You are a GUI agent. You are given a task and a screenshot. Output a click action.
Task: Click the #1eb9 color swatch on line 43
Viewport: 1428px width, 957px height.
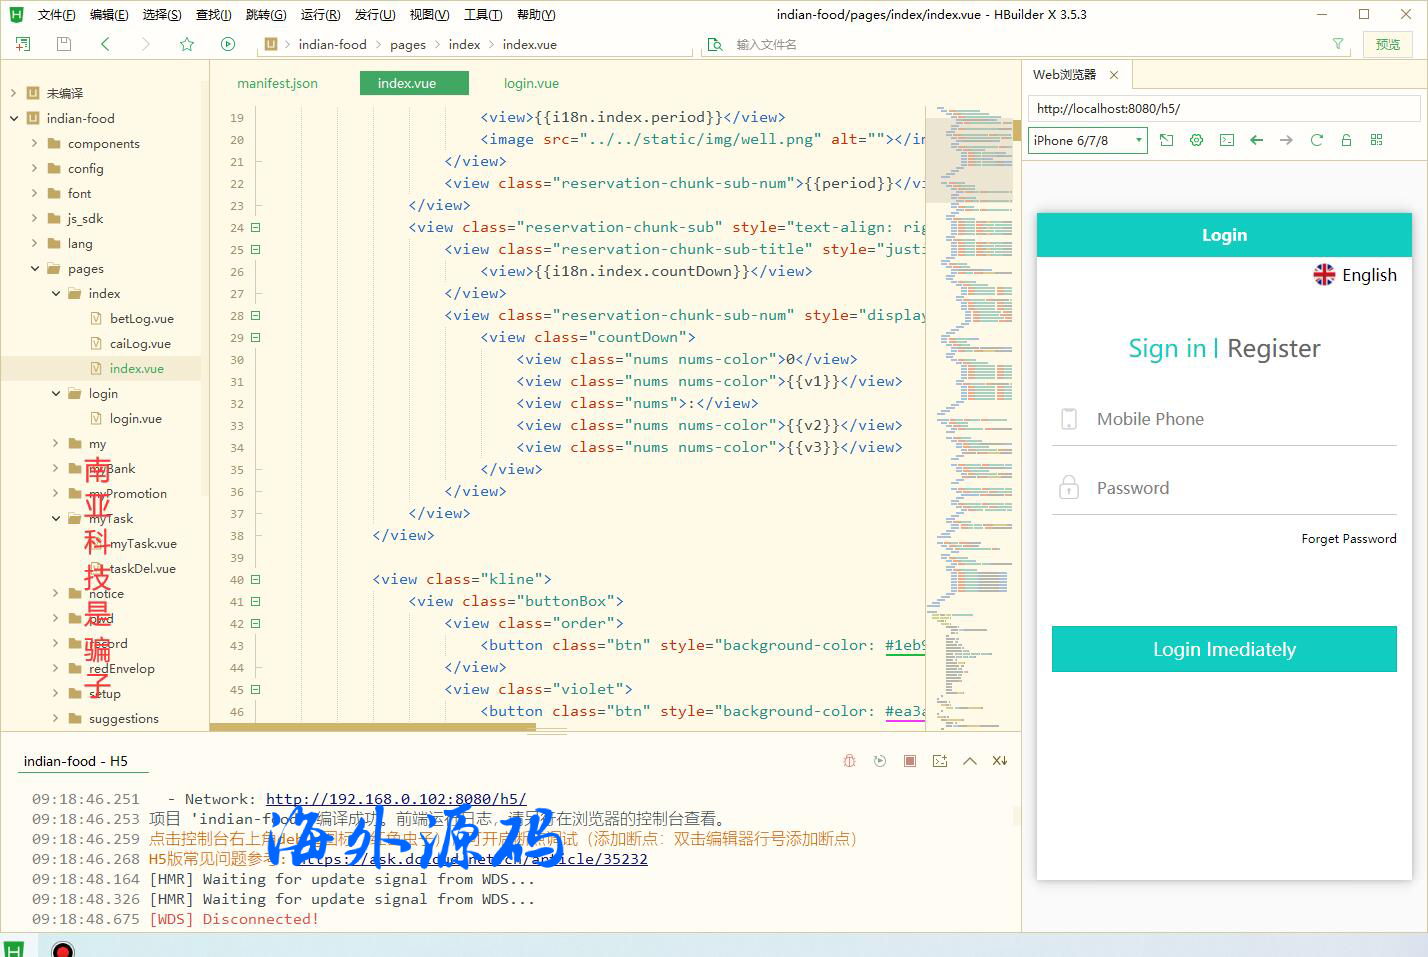coord(905,646)
